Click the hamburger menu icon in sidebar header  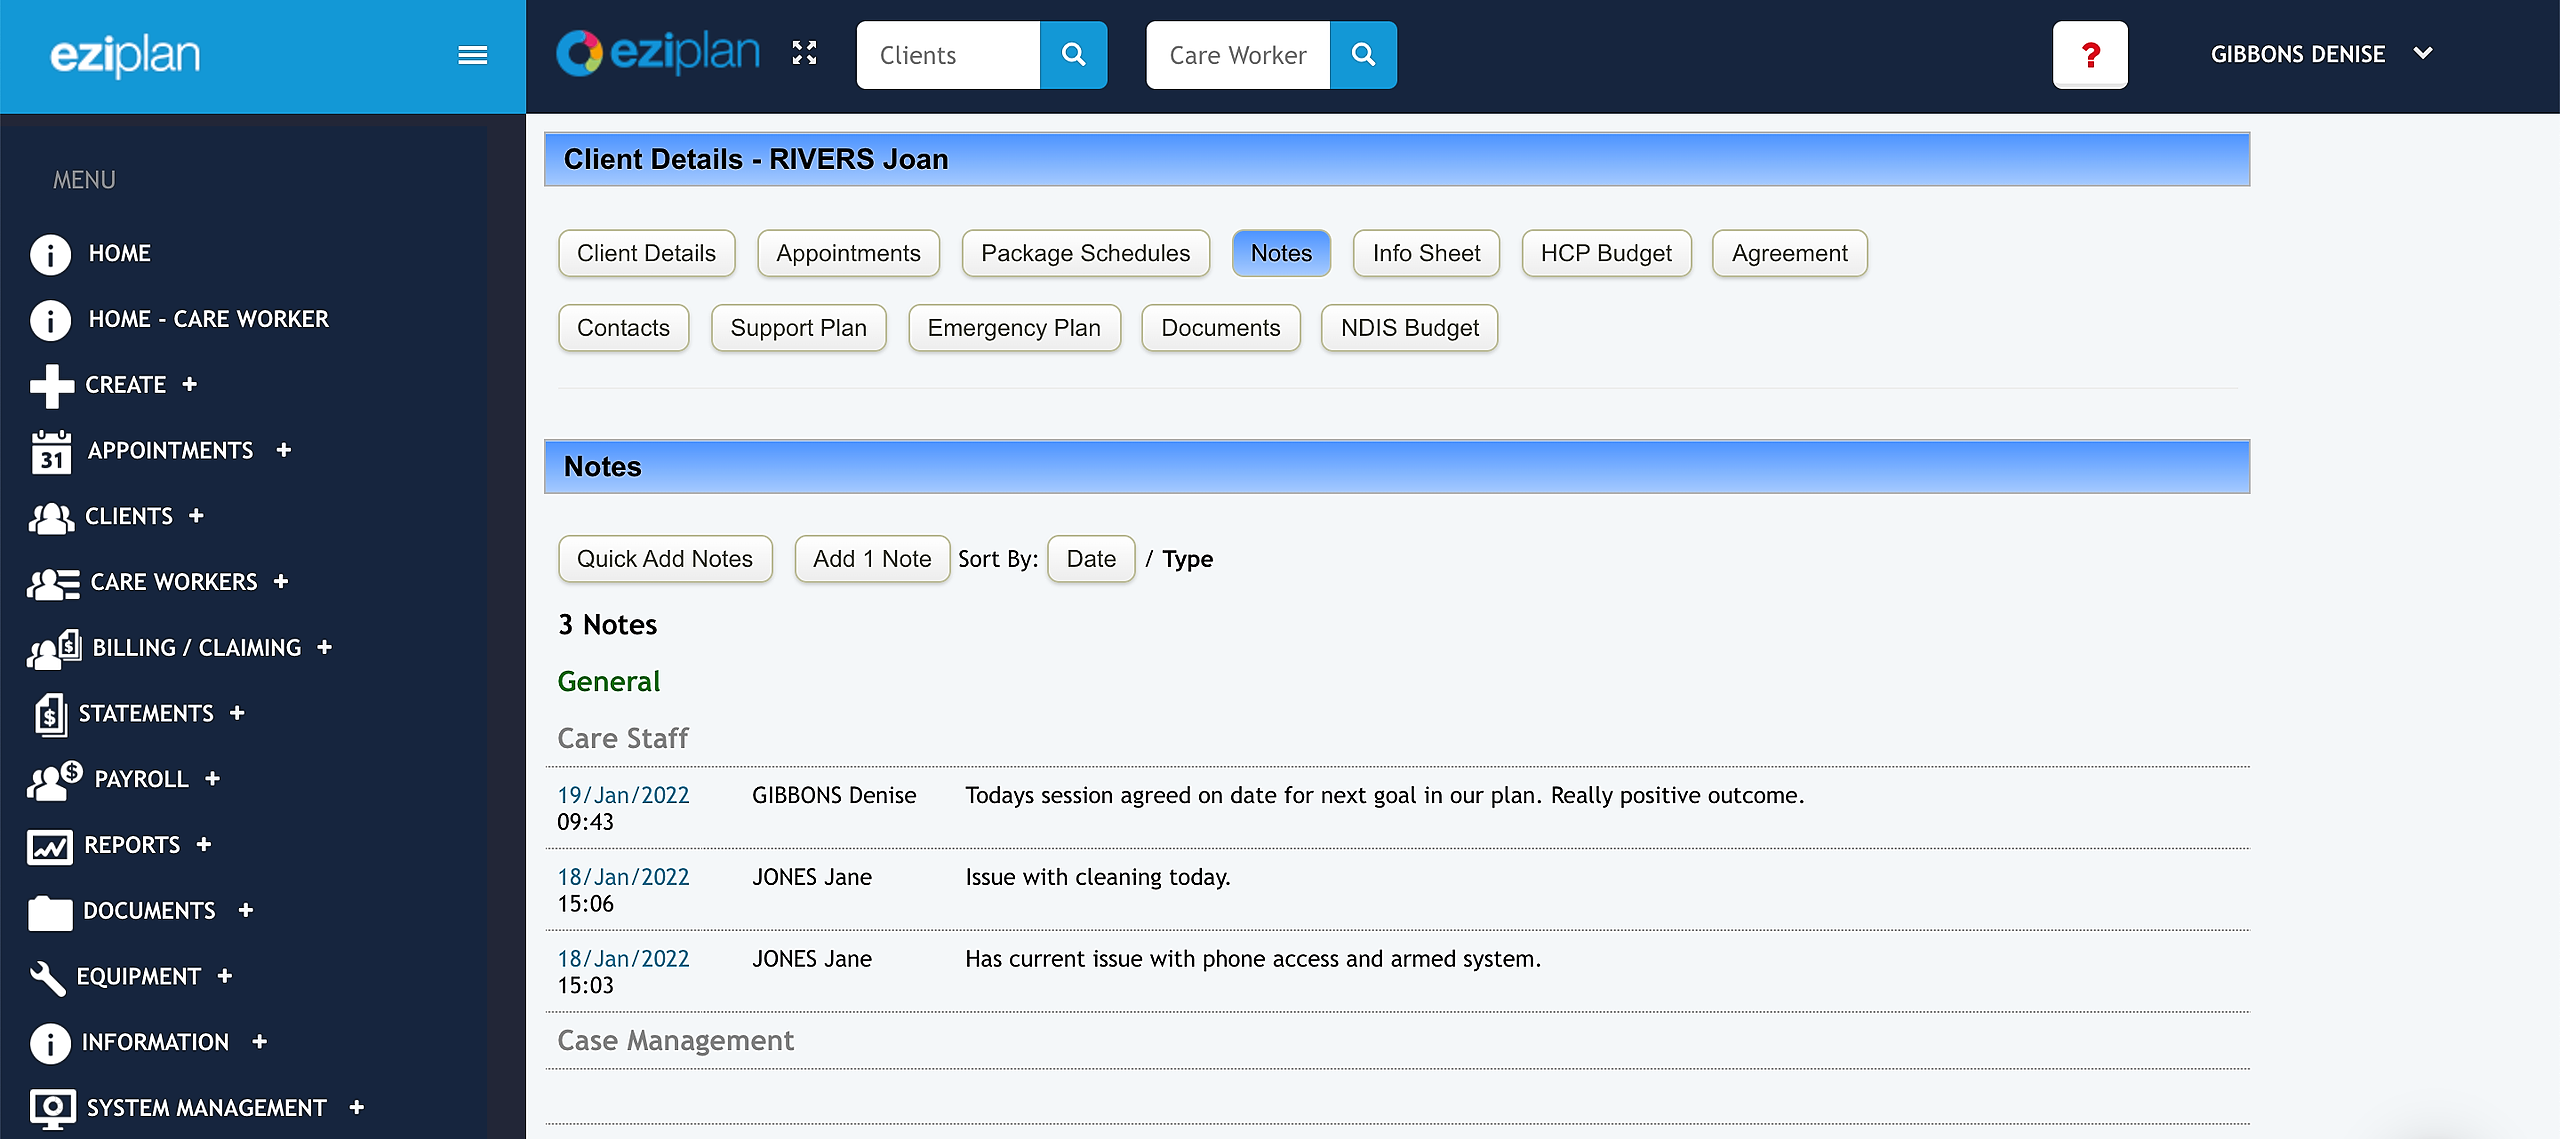472,55
